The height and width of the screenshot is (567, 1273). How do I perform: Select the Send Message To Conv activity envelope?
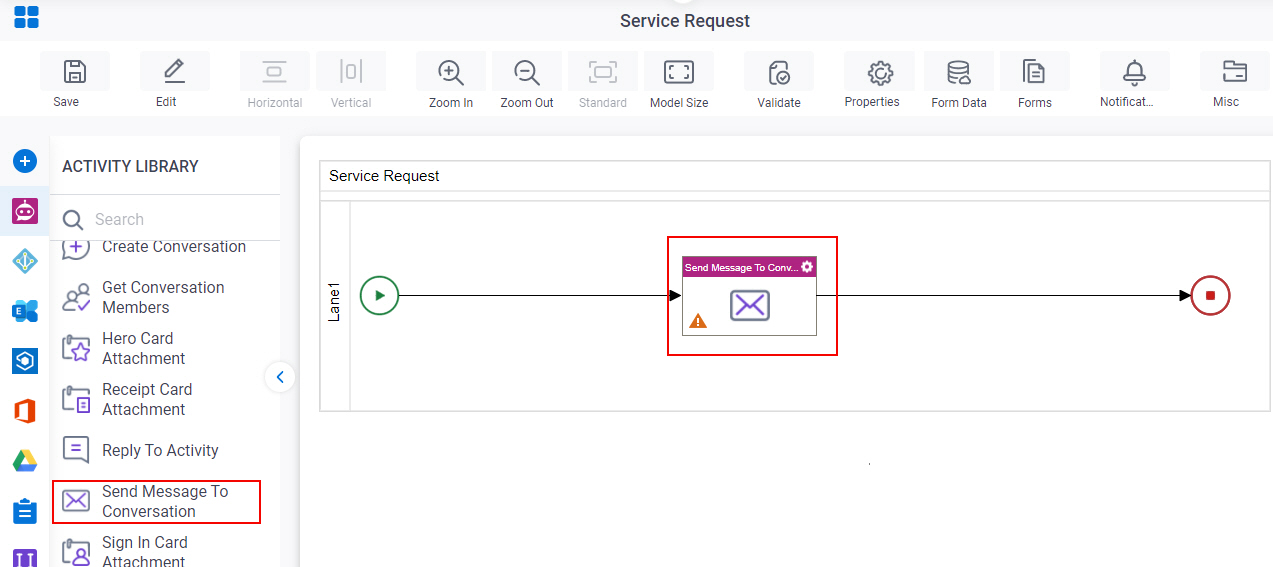(x=749, y=305)
